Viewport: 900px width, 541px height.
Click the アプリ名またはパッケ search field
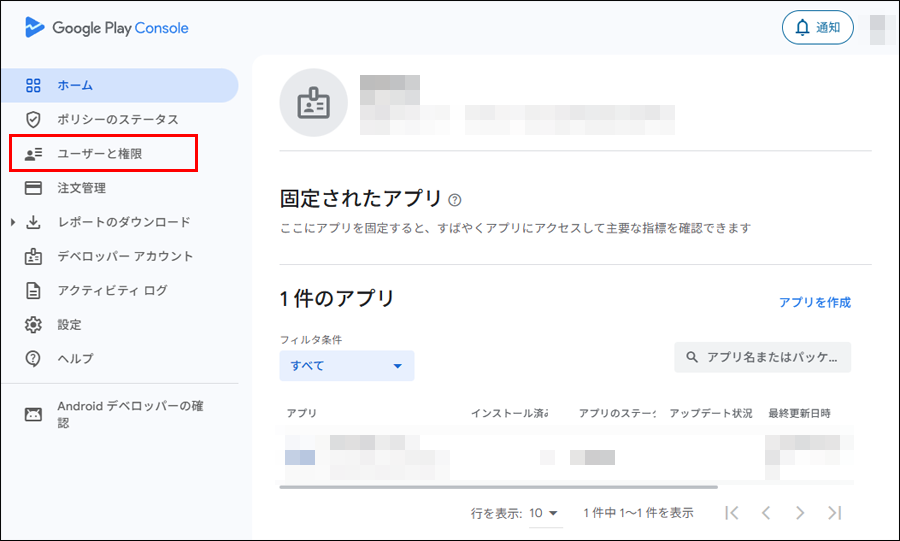pyautogui.click(x=762, y=357)
